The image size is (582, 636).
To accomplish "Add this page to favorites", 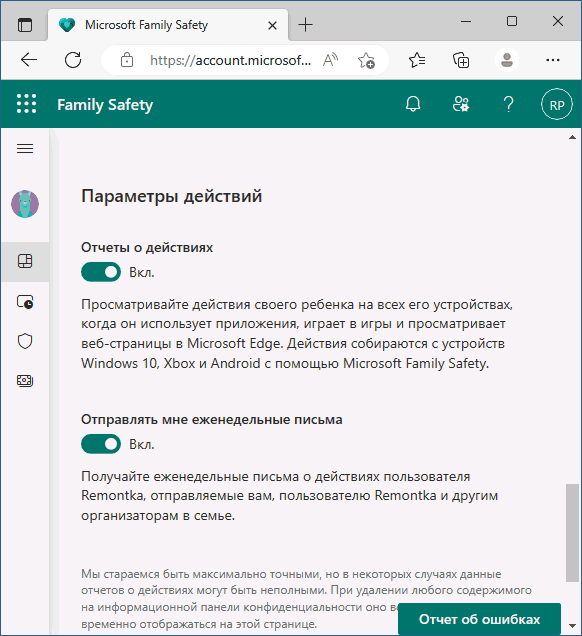I will [x=366, y=60].
